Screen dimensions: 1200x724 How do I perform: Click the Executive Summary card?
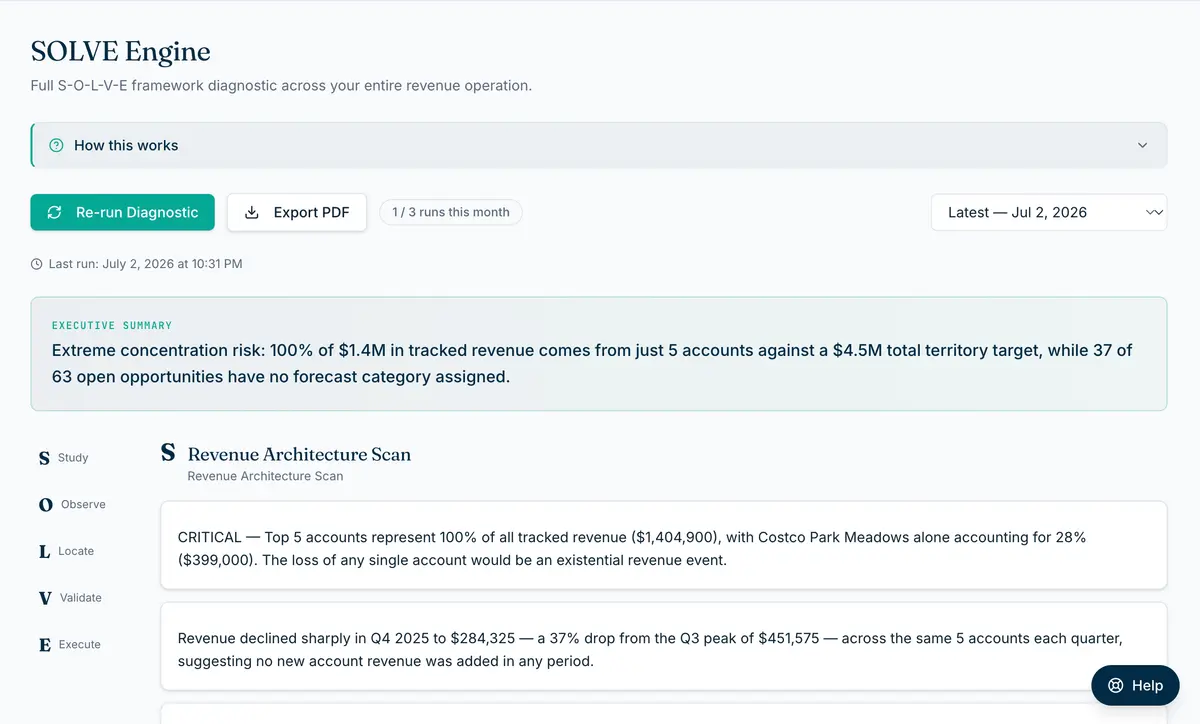[x=599, y=354]
